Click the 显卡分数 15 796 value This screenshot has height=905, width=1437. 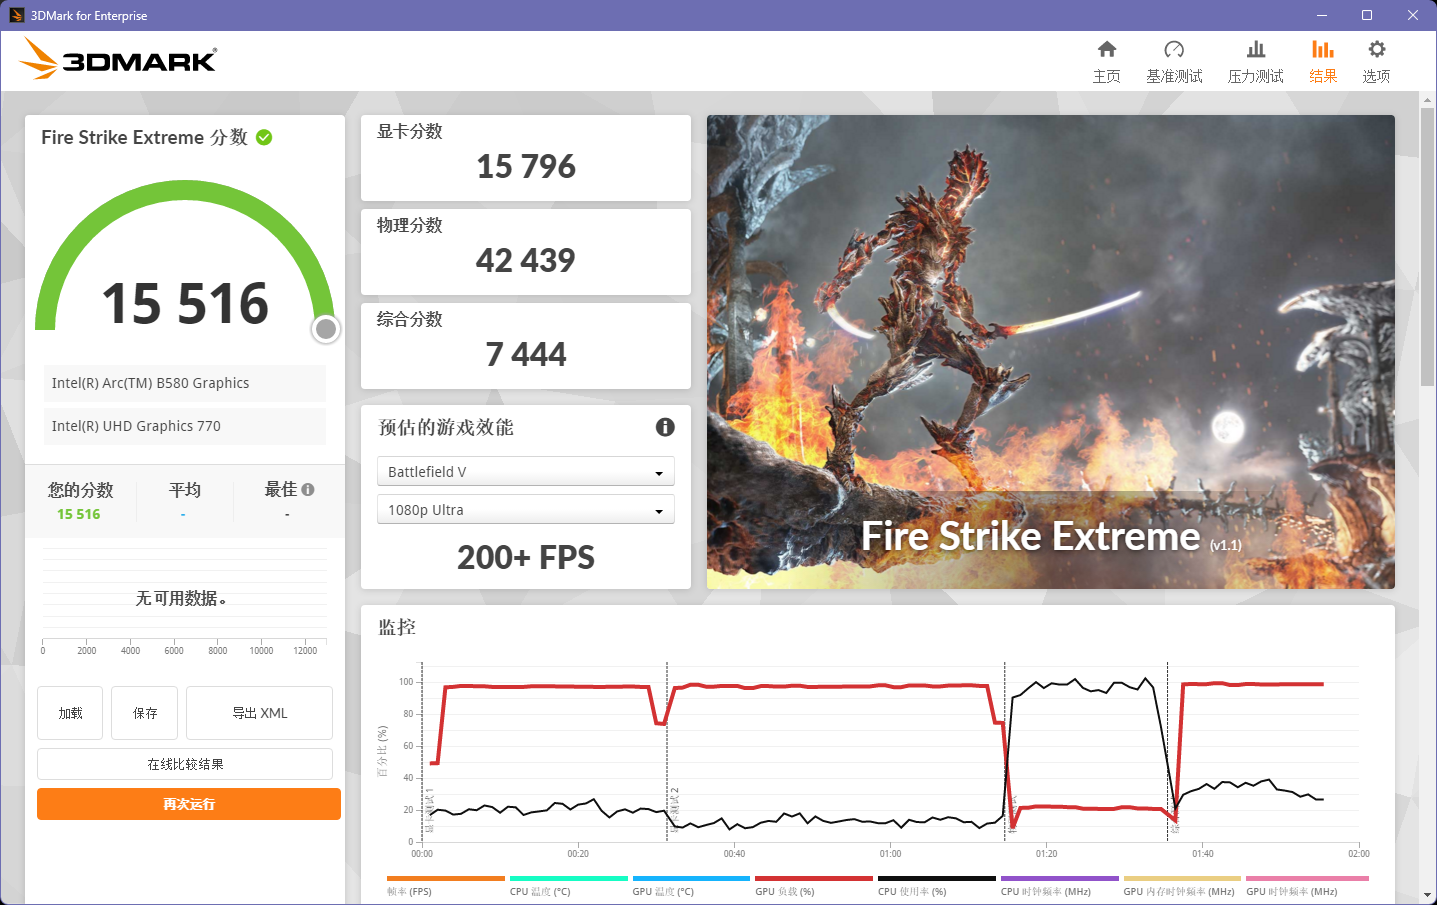pyautogui.click(x=526, y=166)
